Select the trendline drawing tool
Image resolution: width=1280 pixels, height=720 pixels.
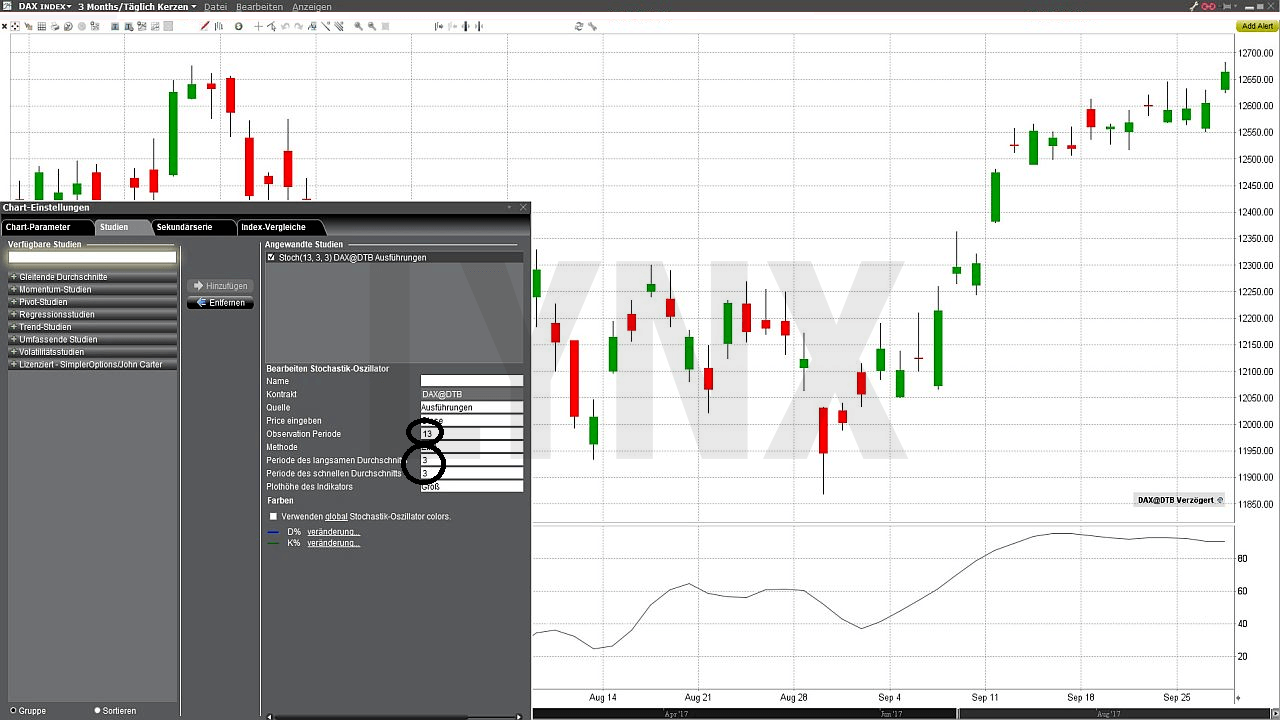point(326,26)
